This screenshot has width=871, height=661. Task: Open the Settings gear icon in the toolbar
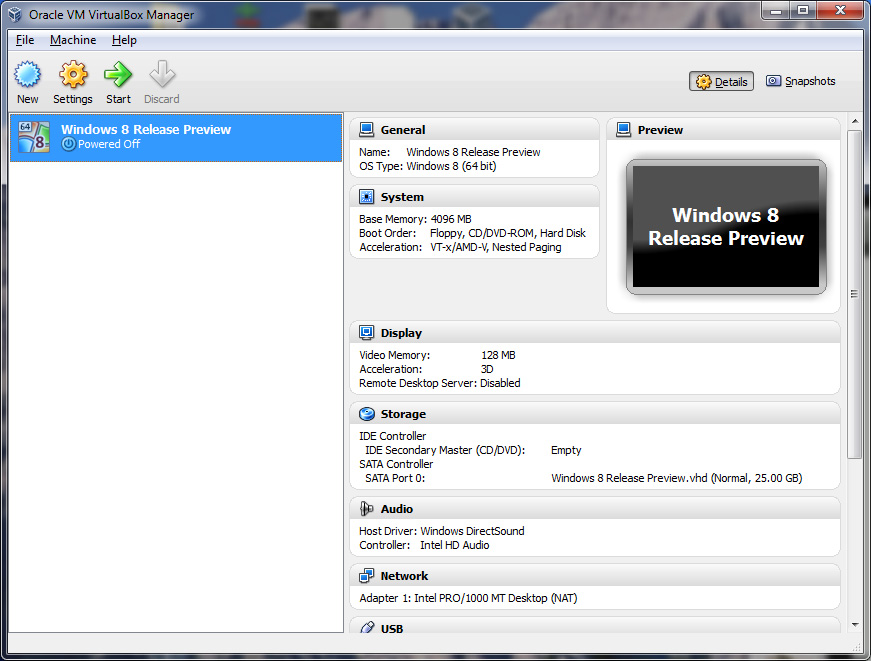[x=73, y=74]
